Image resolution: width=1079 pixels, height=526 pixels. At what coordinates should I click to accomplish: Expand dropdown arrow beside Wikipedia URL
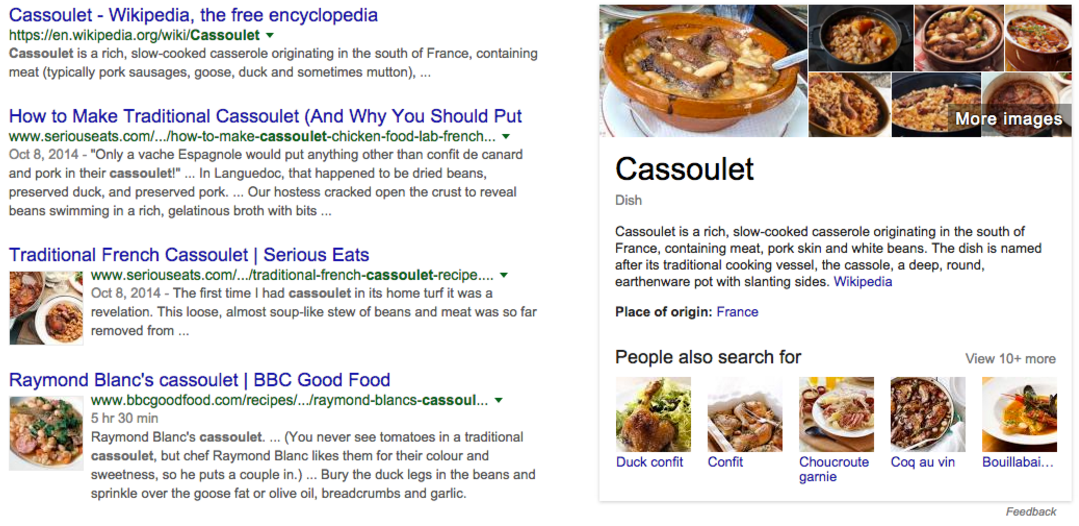(270, 35)
